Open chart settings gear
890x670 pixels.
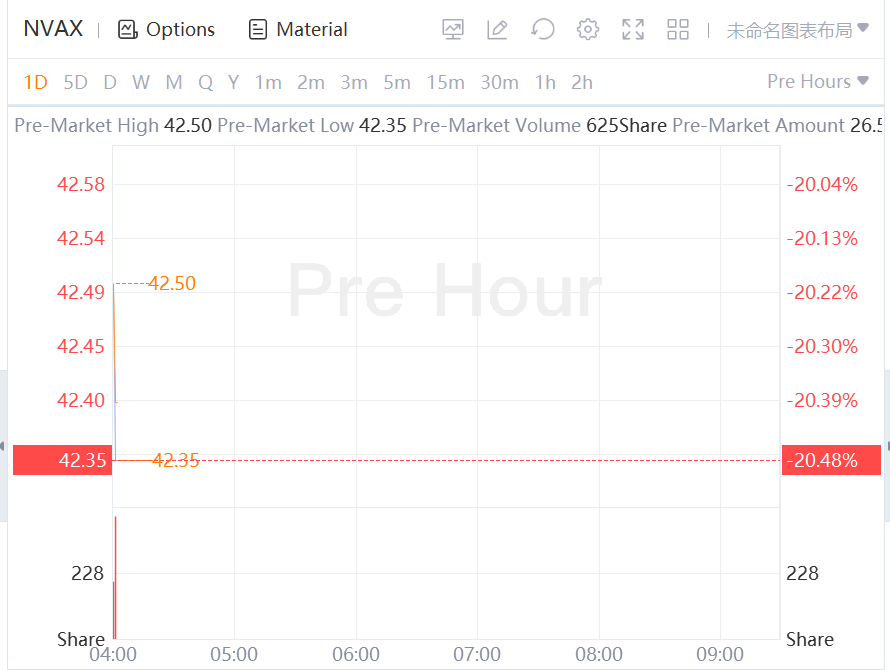click(588, 30)
